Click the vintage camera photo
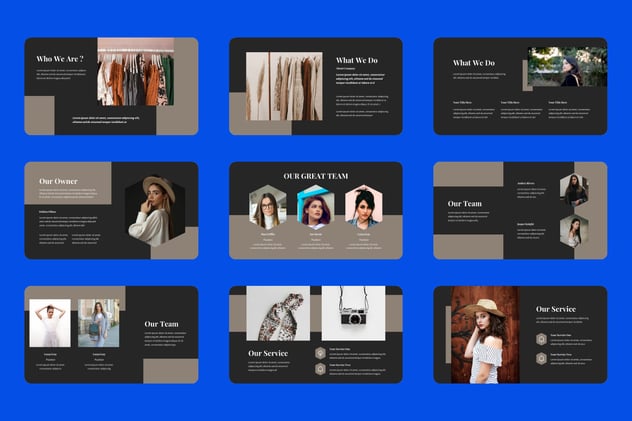Viewport: 632px width, 421px height. pos(353,313)
